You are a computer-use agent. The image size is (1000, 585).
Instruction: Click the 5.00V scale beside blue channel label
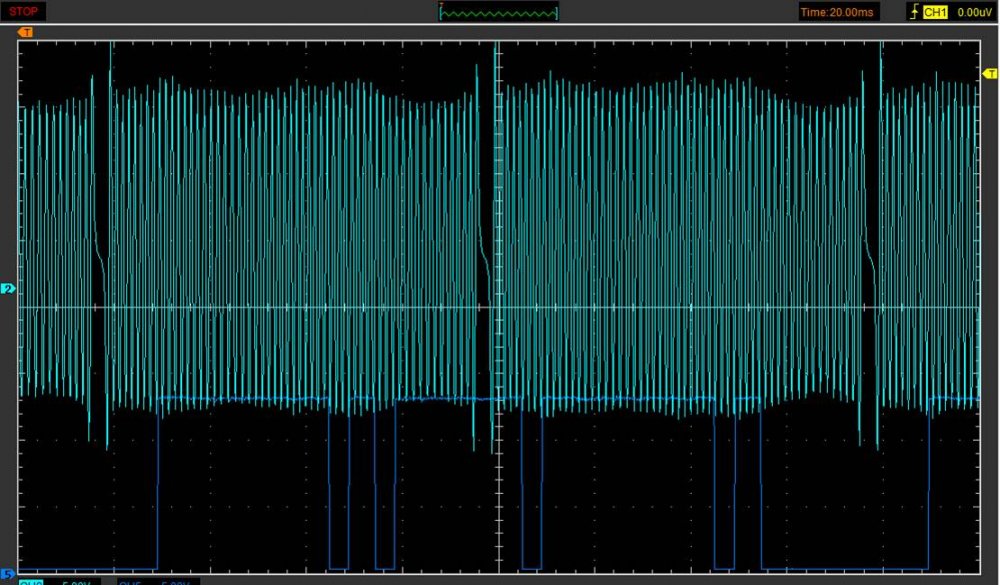click(x=178, y=581)
